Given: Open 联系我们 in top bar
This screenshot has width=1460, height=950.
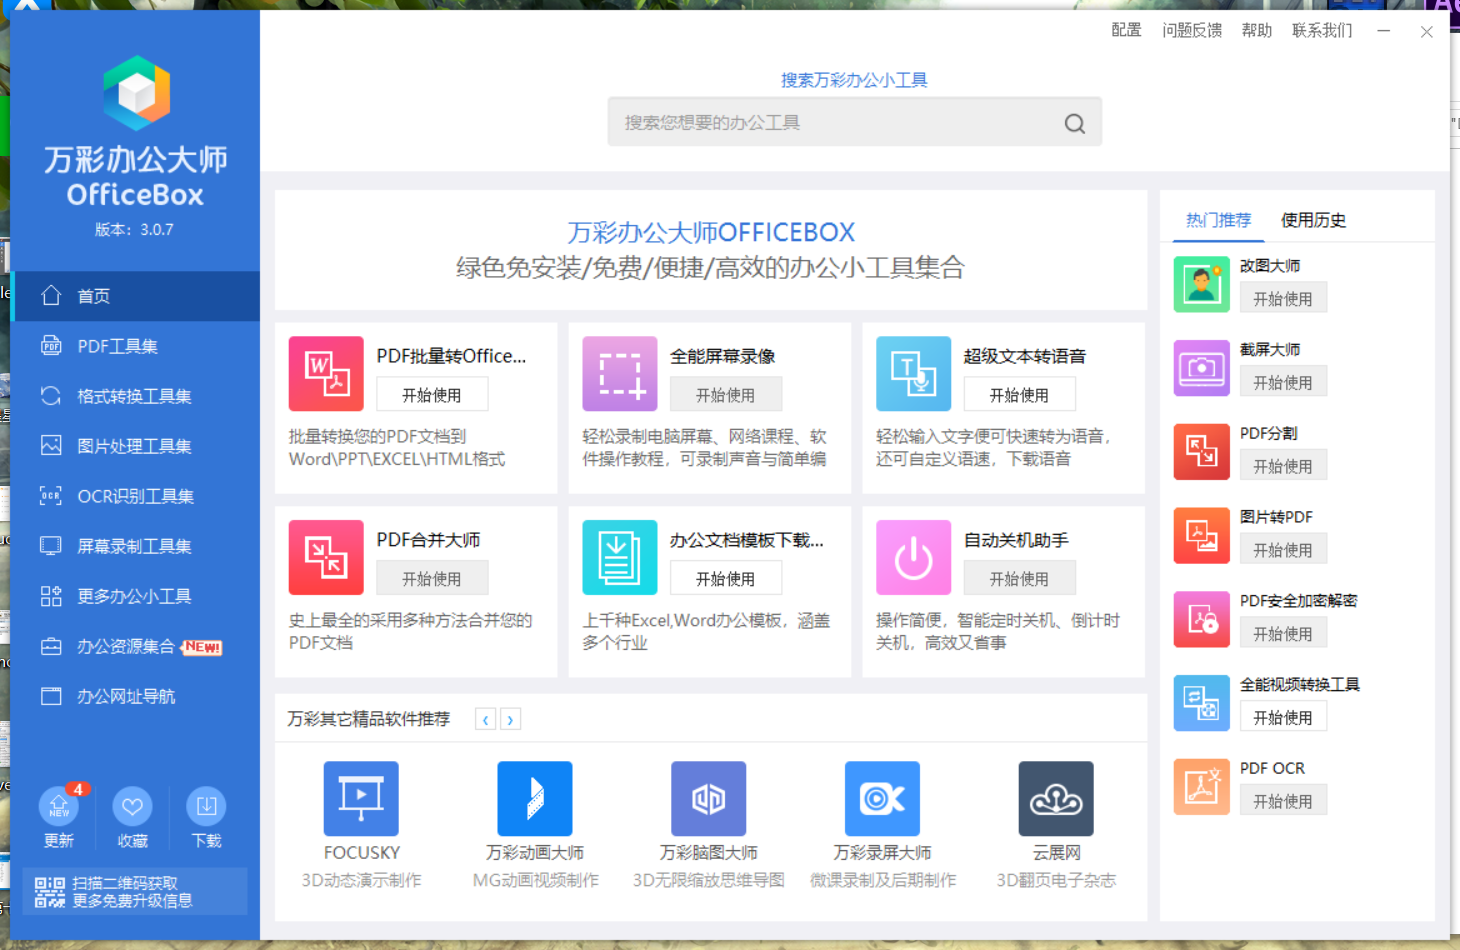Looking at the screenshot, I should (x=1322, y=30).
